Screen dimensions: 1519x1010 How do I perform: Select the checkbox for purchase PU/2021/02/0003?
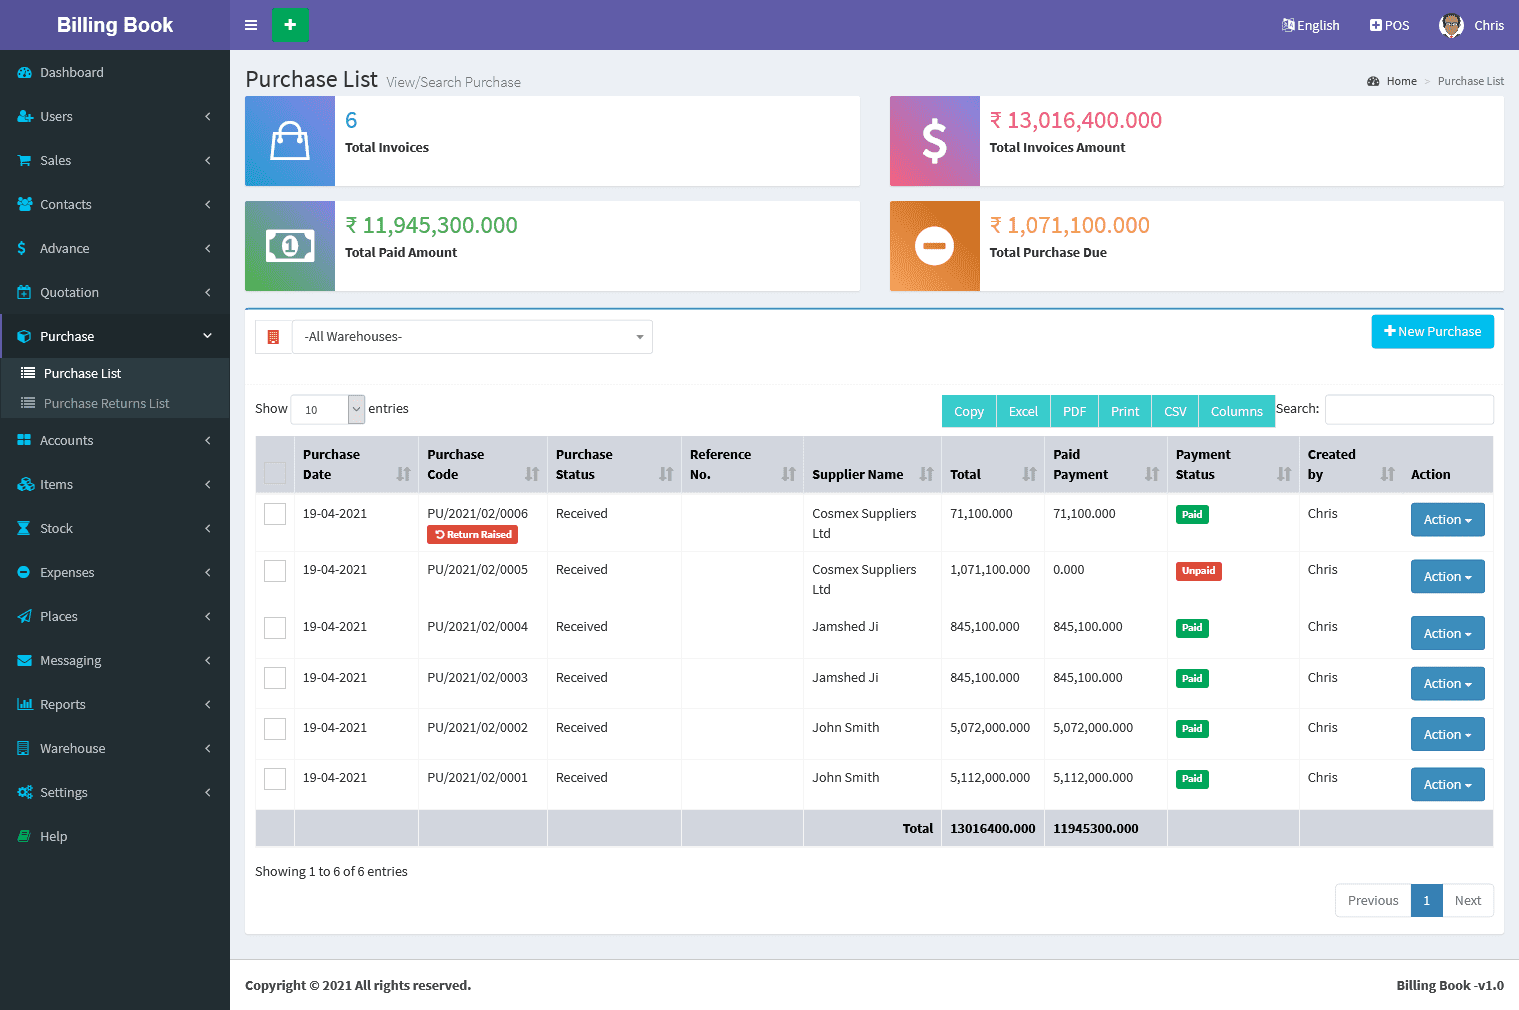click(x=275, y=678)
